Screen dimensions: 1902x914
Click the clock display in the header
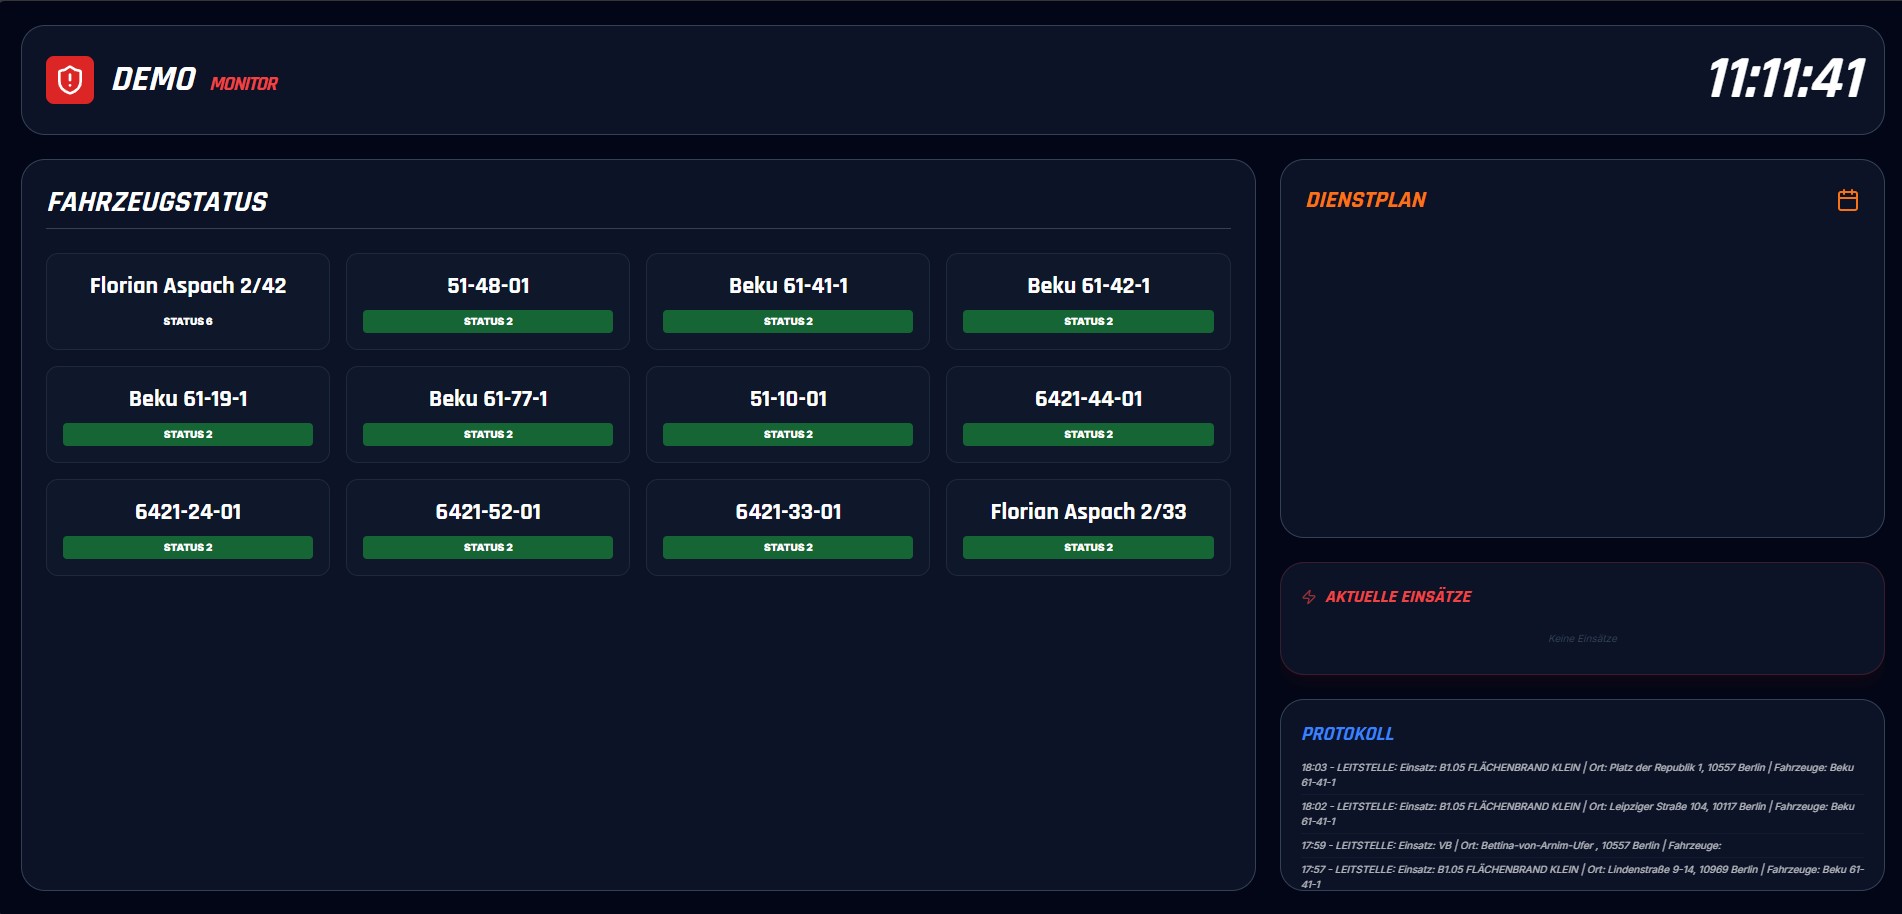point(1786,79)
